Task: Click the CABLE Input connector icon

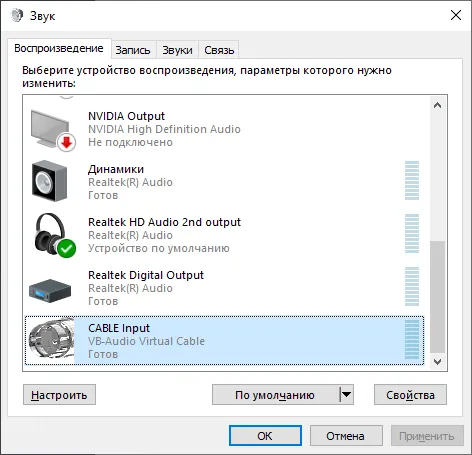Action: tap(51, 340)
